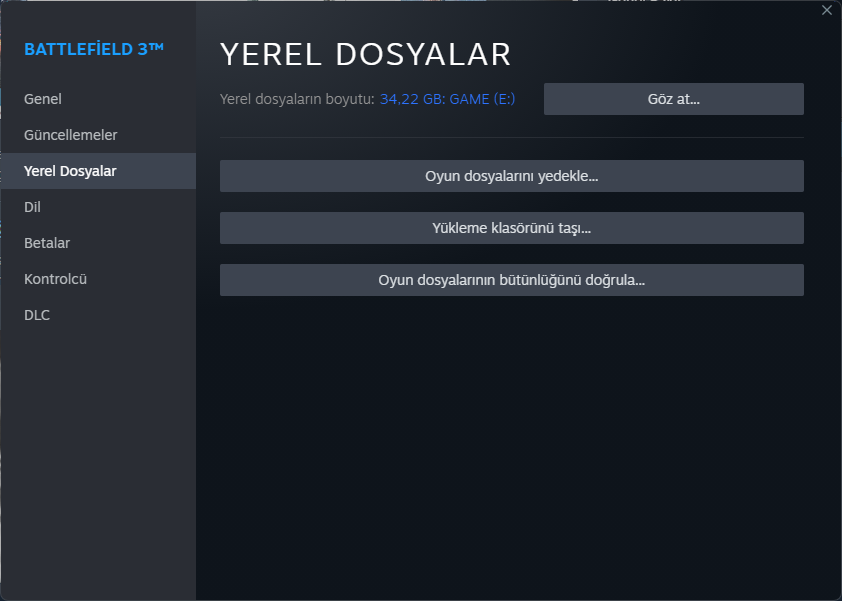
Task: Verify files with Oyun dosyalarının bütünlüğünü doğrula
Action: [512, 280]
